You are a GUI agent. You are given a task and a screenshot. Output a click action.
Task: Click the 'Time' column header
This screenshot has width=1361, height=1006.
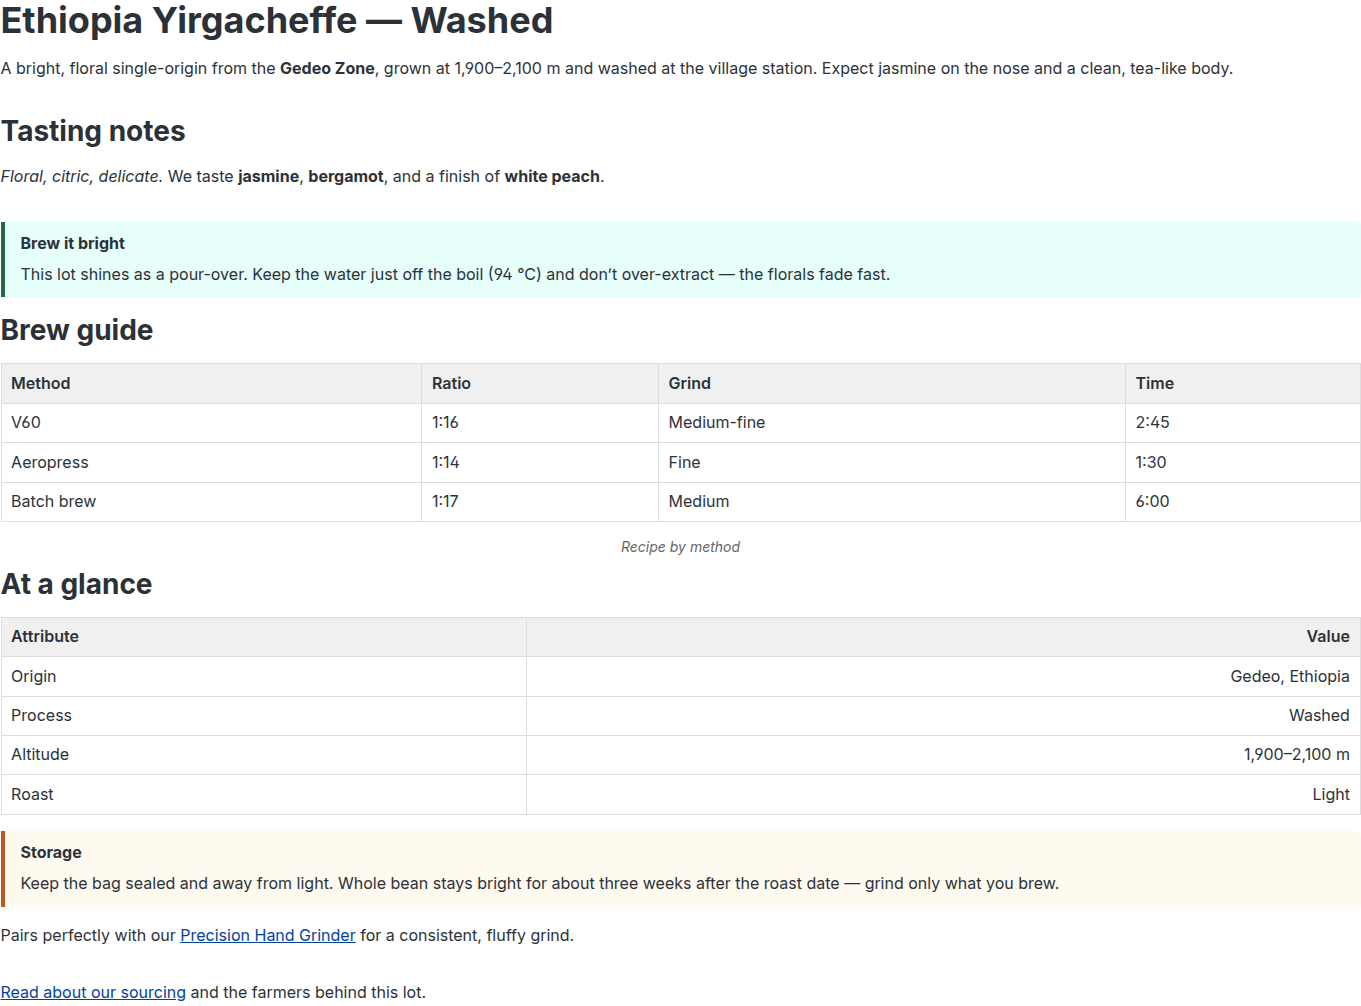pyautogui.click(x=1243, y=383)
